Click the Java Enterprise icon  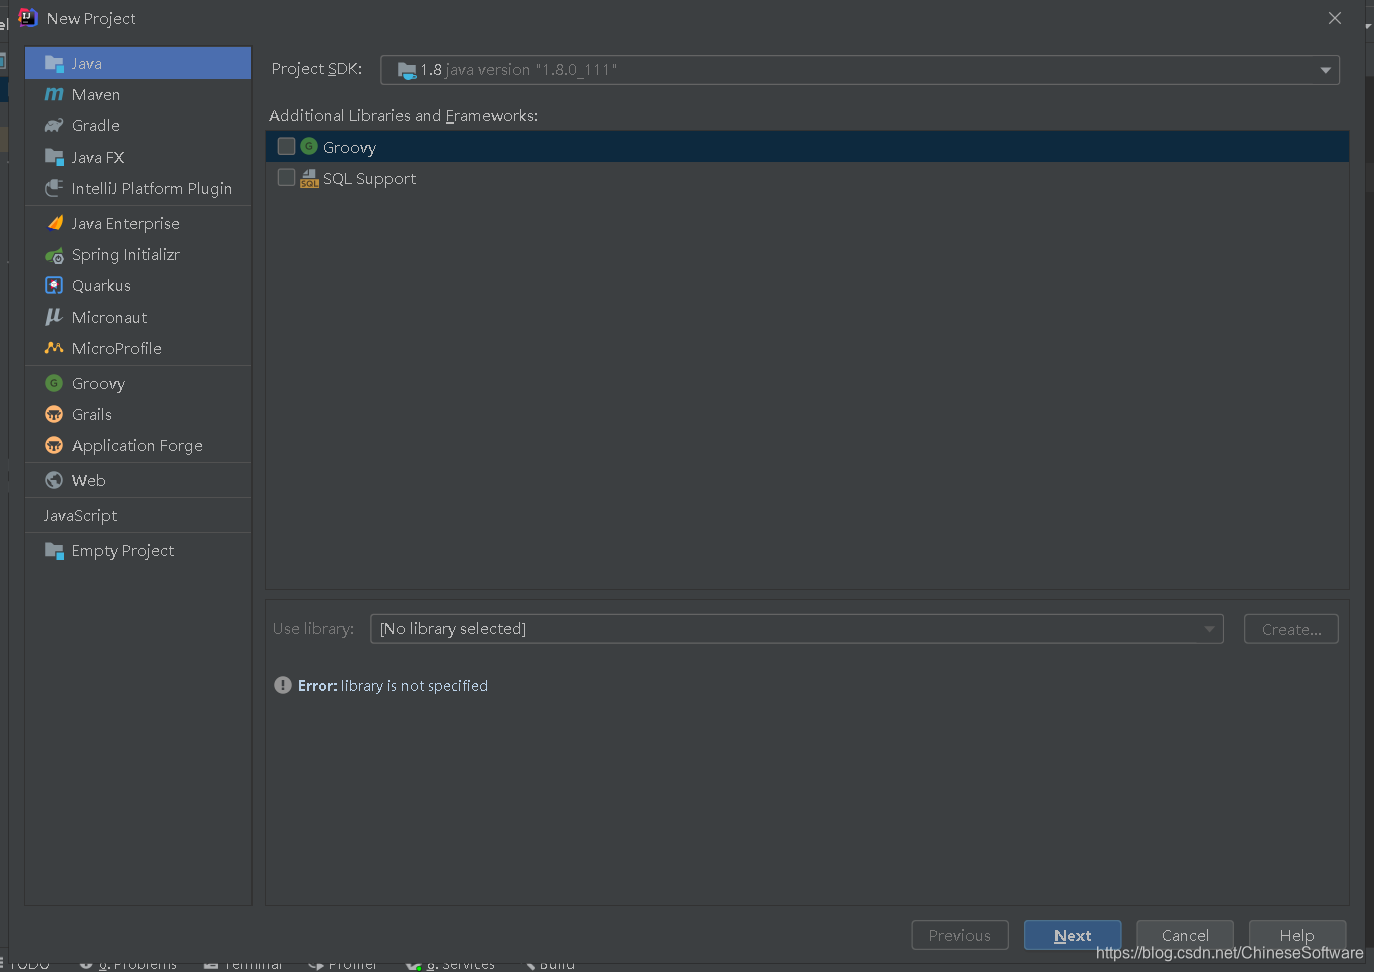pos(54,223)
